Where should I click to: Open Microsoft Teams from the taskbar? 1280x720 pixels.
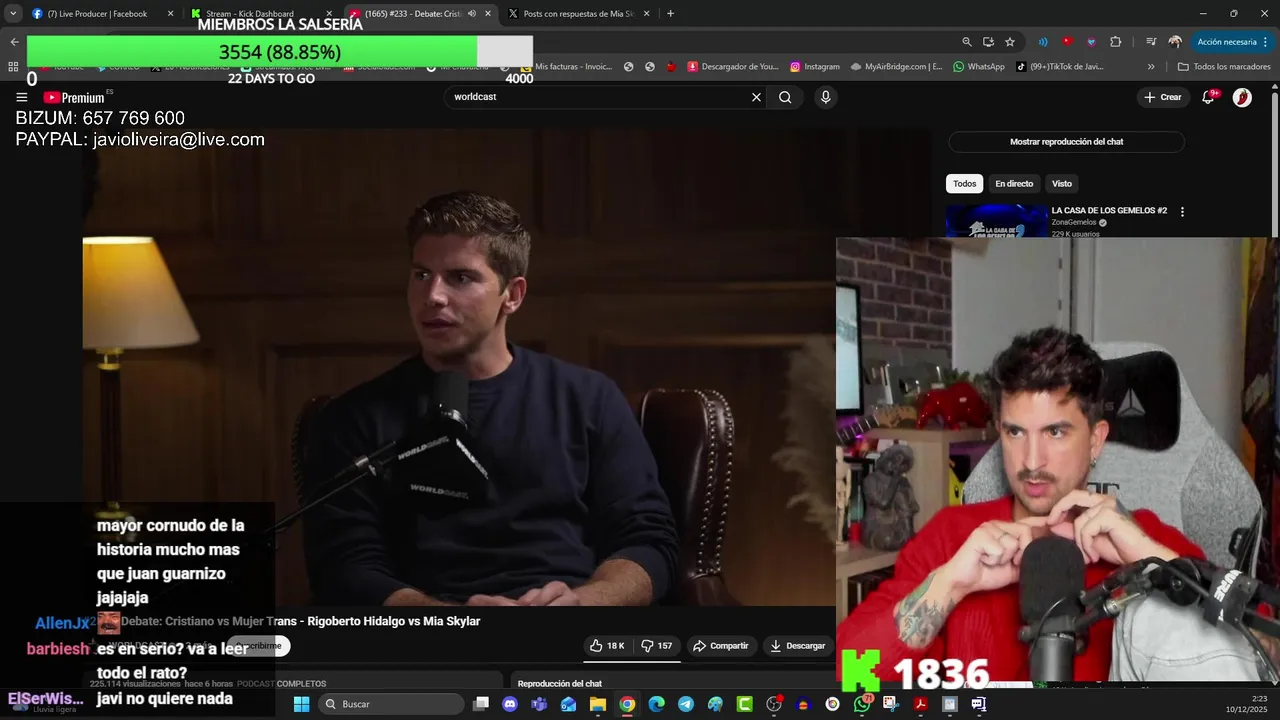(x=539, y=704)
